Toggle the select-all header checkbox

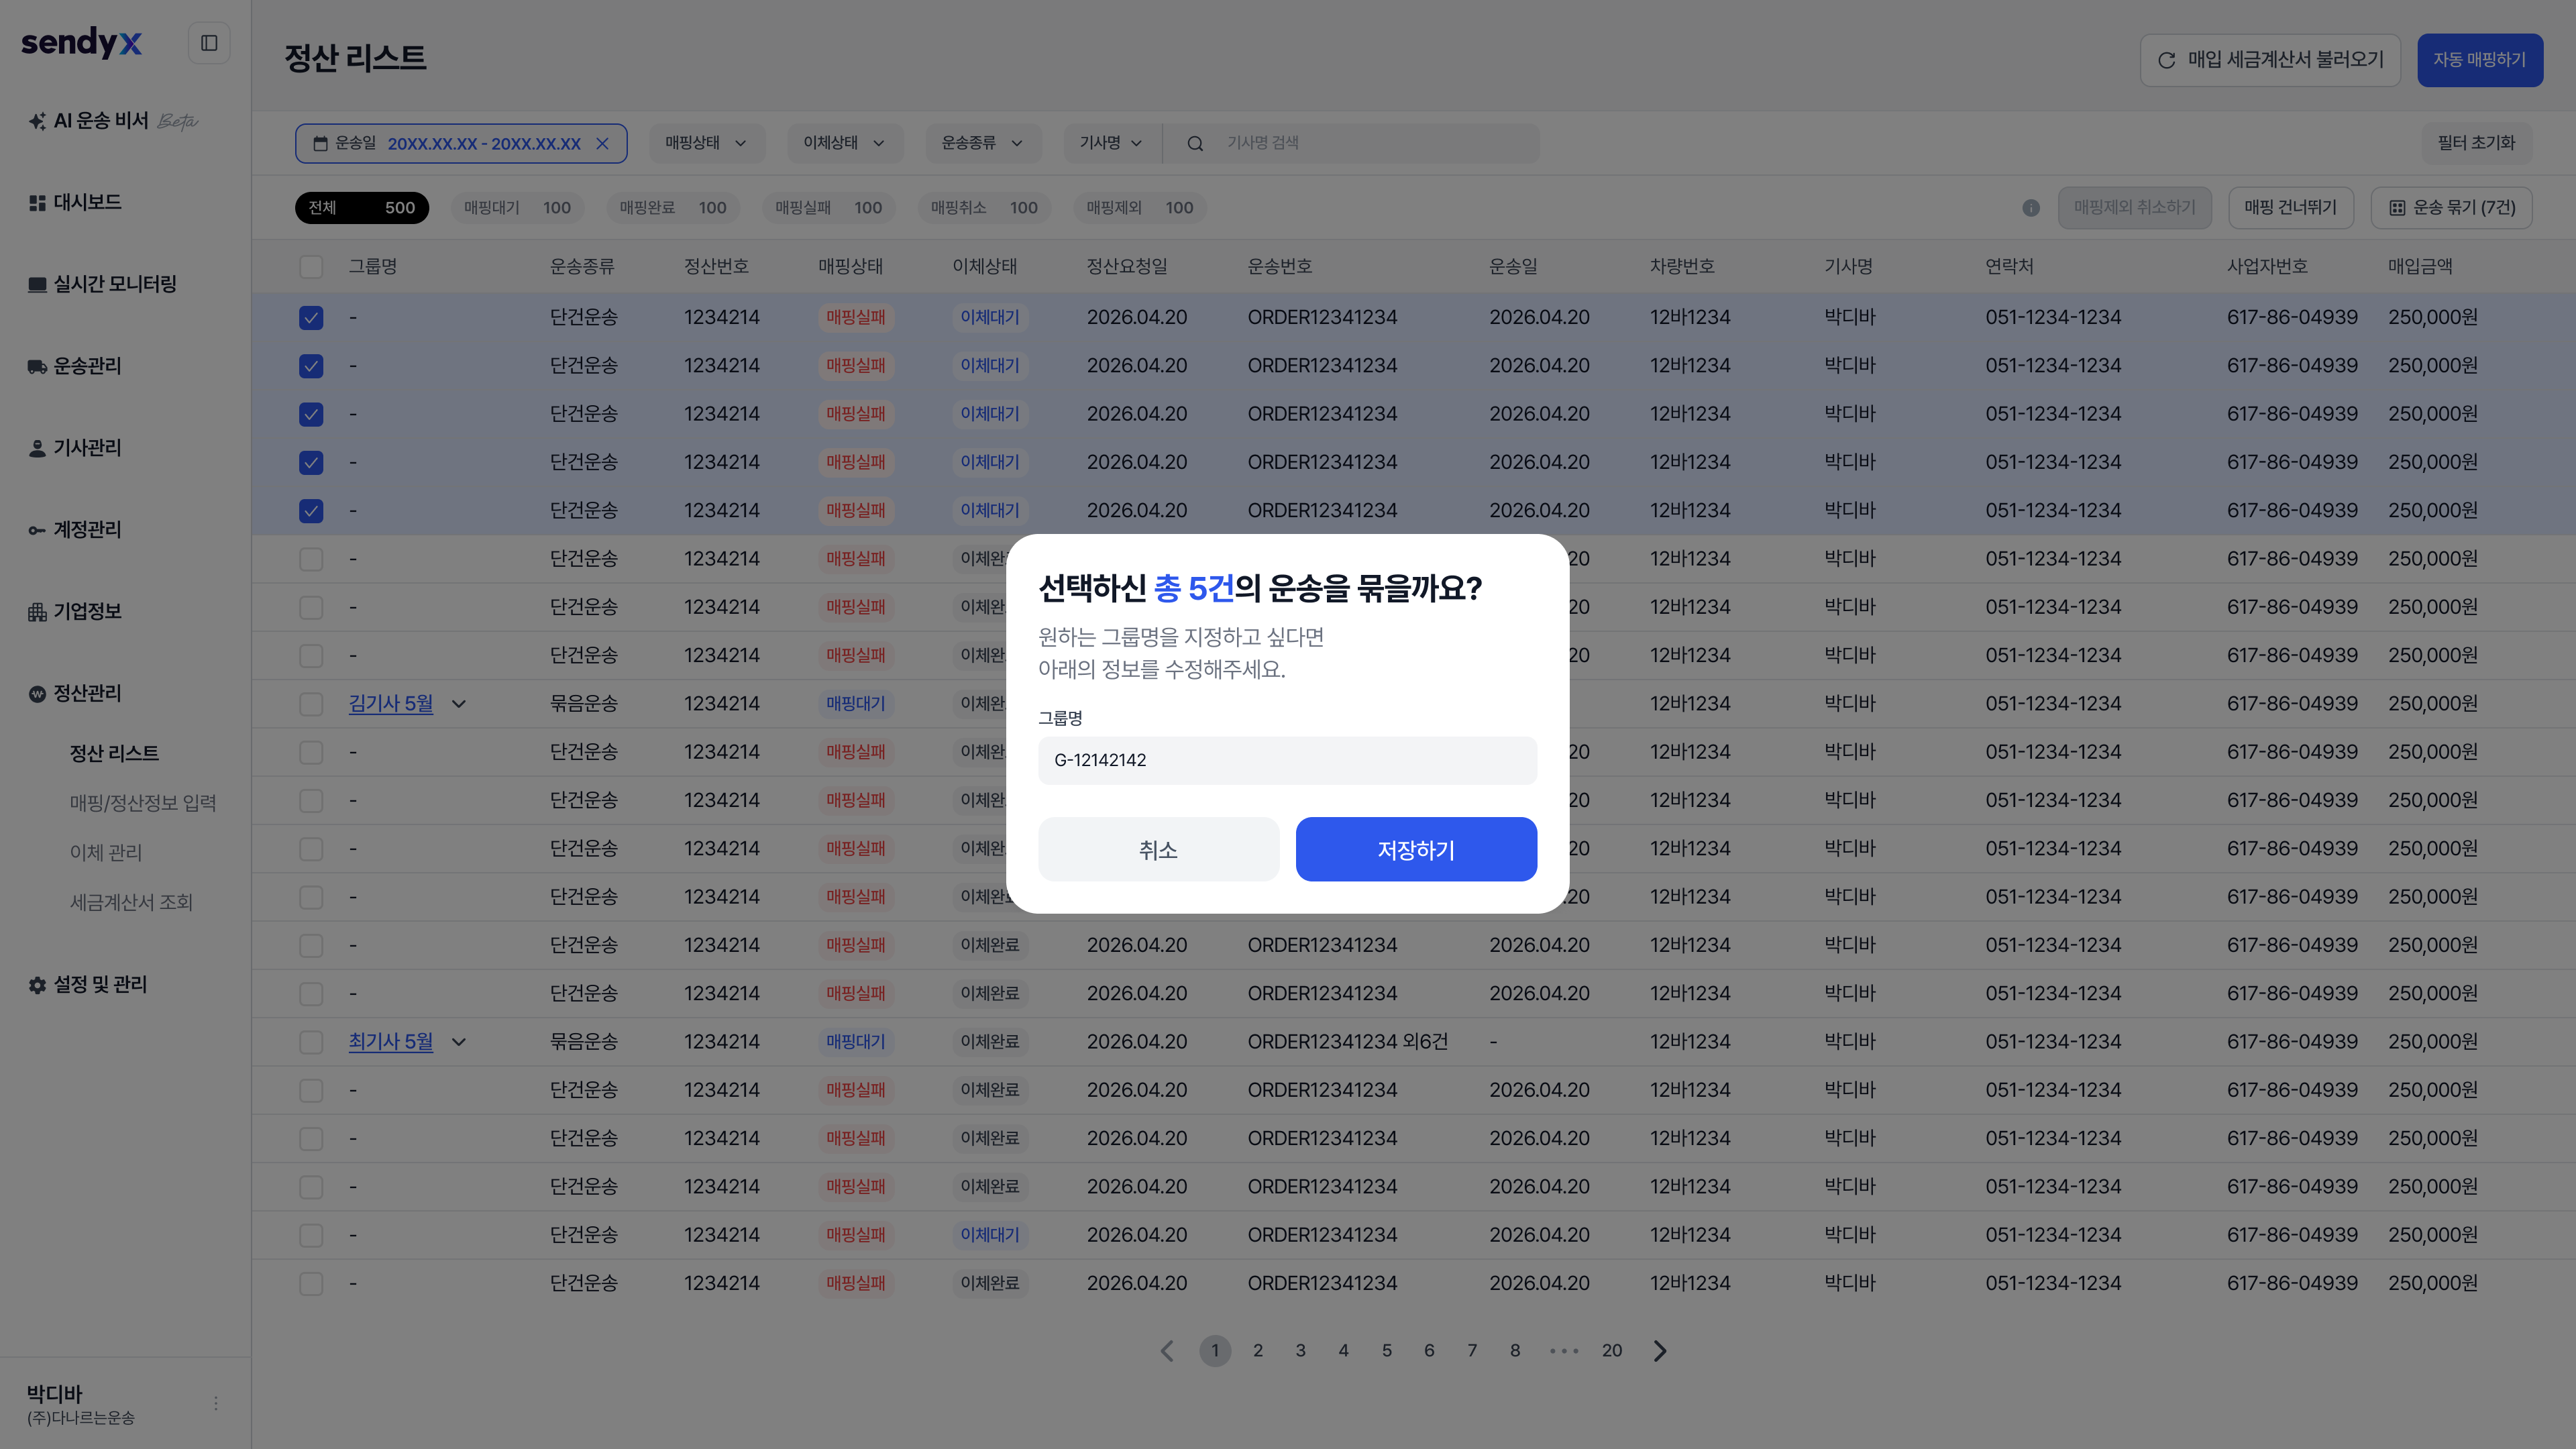311,267
